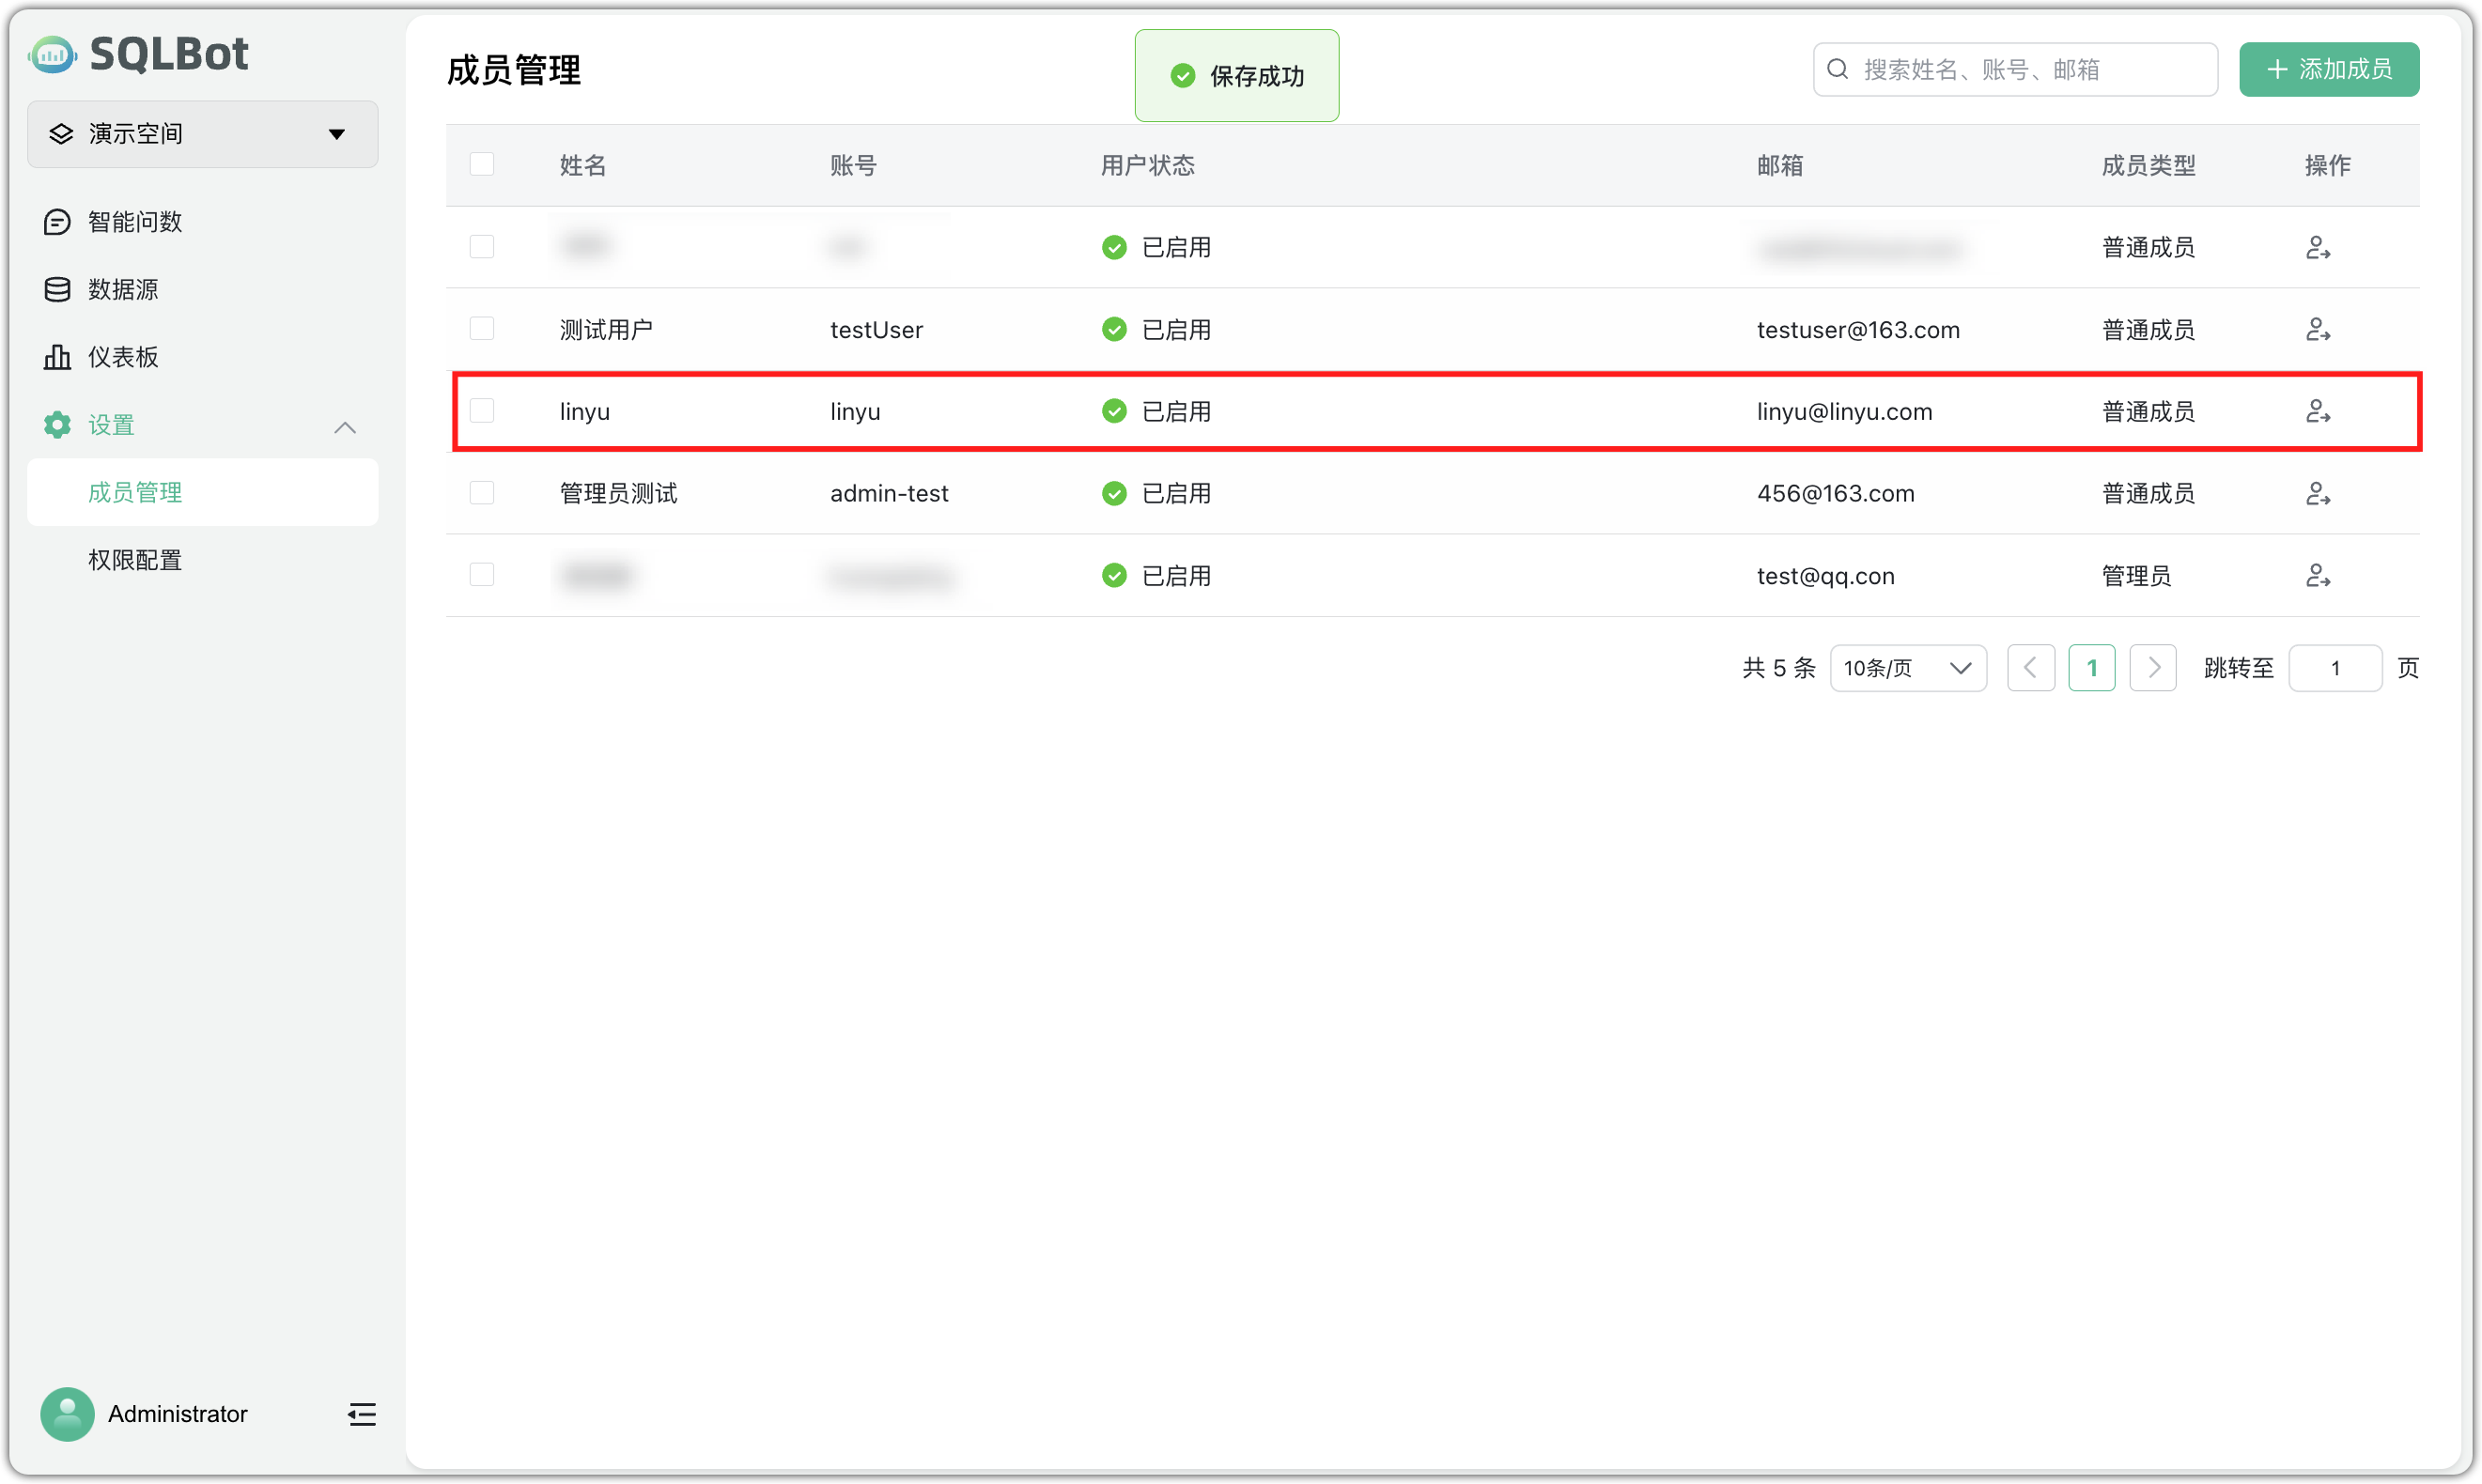Click the sidebar collapse icon near Administrator

tap(361, 1413)
